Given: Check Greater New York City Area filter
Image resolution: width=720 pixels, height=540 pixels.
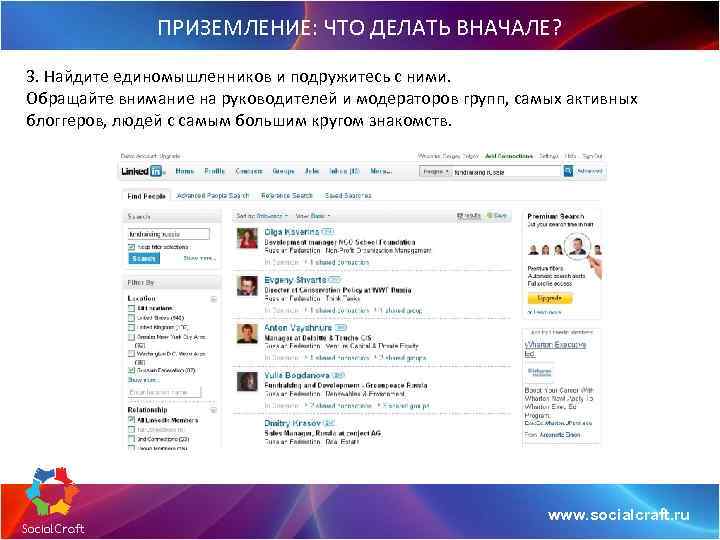Looking at the screenshot, I should pos(131,337).
